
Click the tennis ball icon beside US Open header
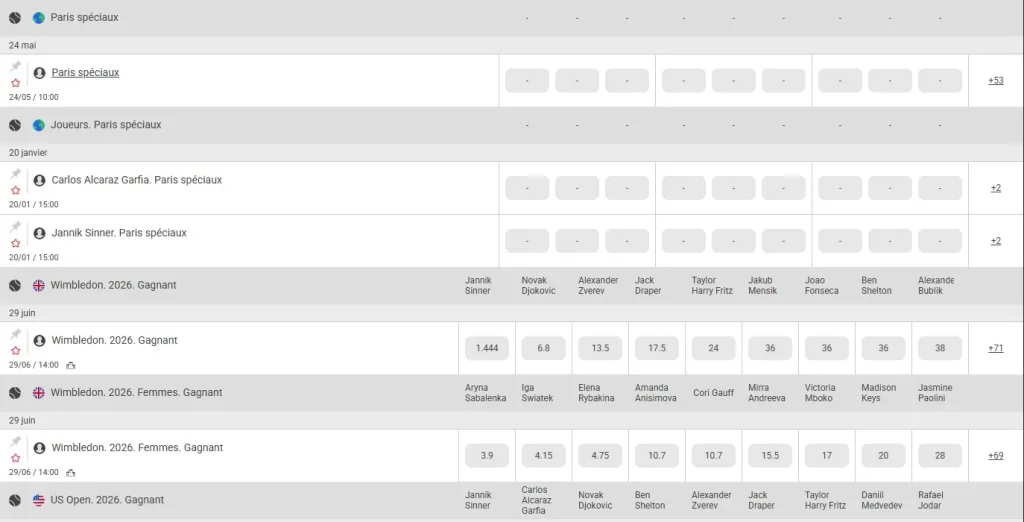coord(15,500)
